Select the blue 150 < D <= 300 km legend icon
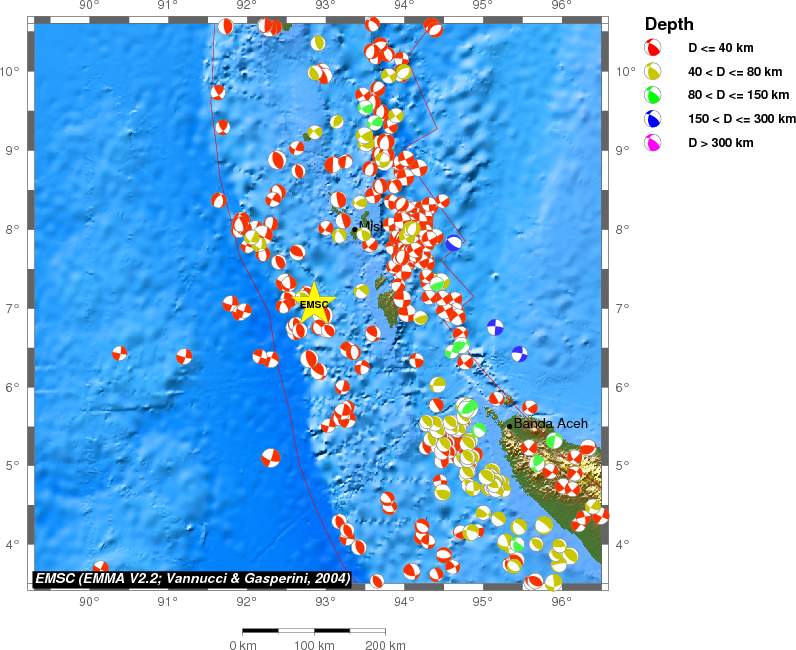796x650 pixels. pyautogui.click(x=653, y=119)
